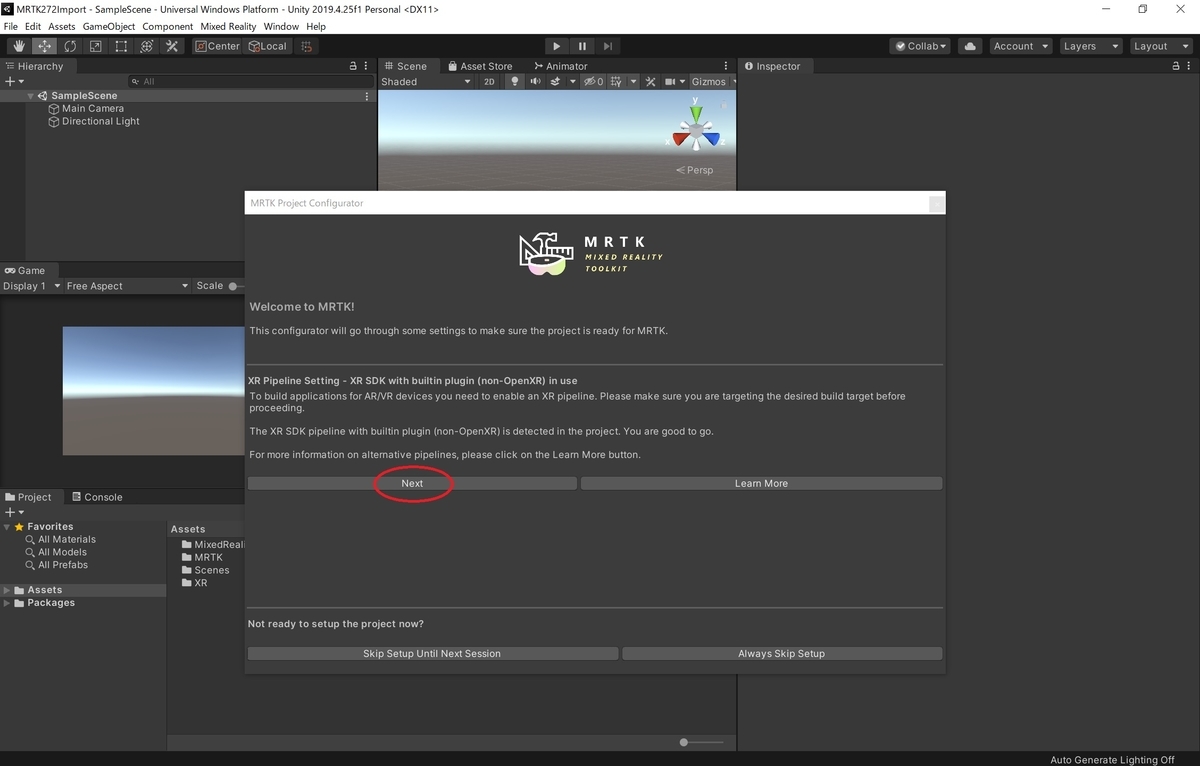Select the Rotate tool
Image resolution: width=1200 pixels, height=766 pixels.
[x=70, y=46]
